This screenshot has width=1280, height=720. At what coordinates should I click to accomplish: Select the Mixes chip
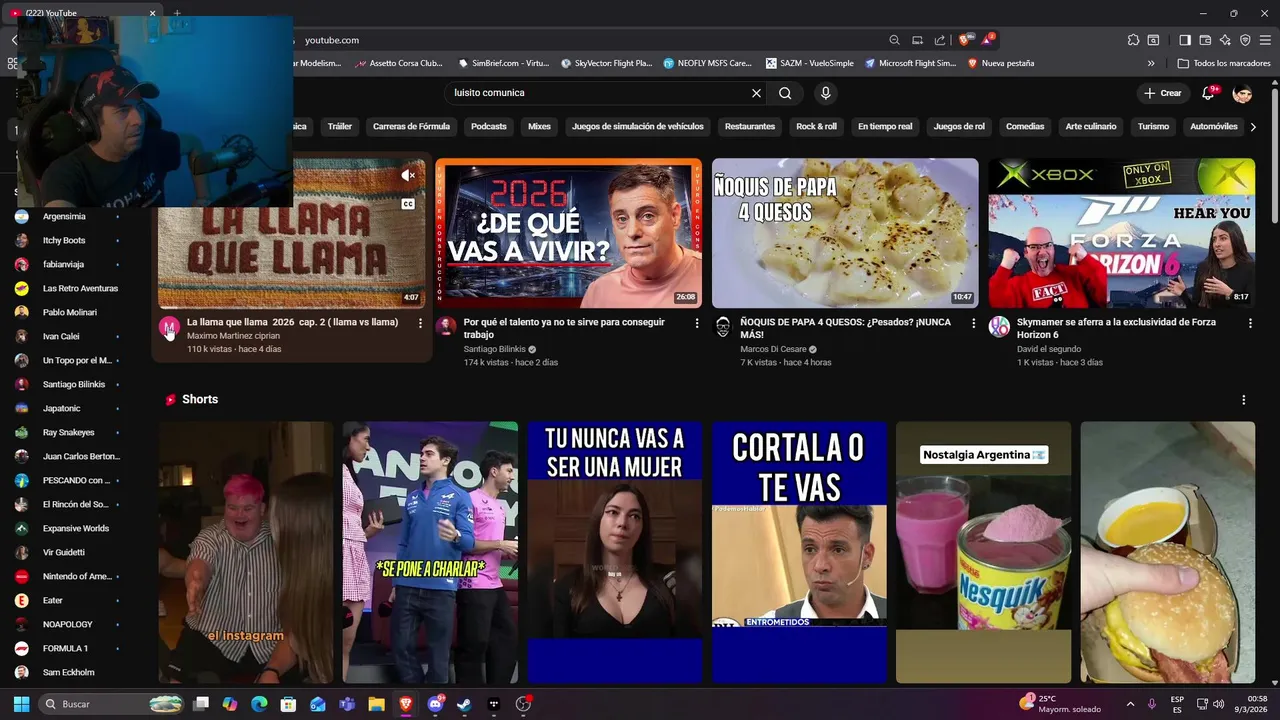539,127
